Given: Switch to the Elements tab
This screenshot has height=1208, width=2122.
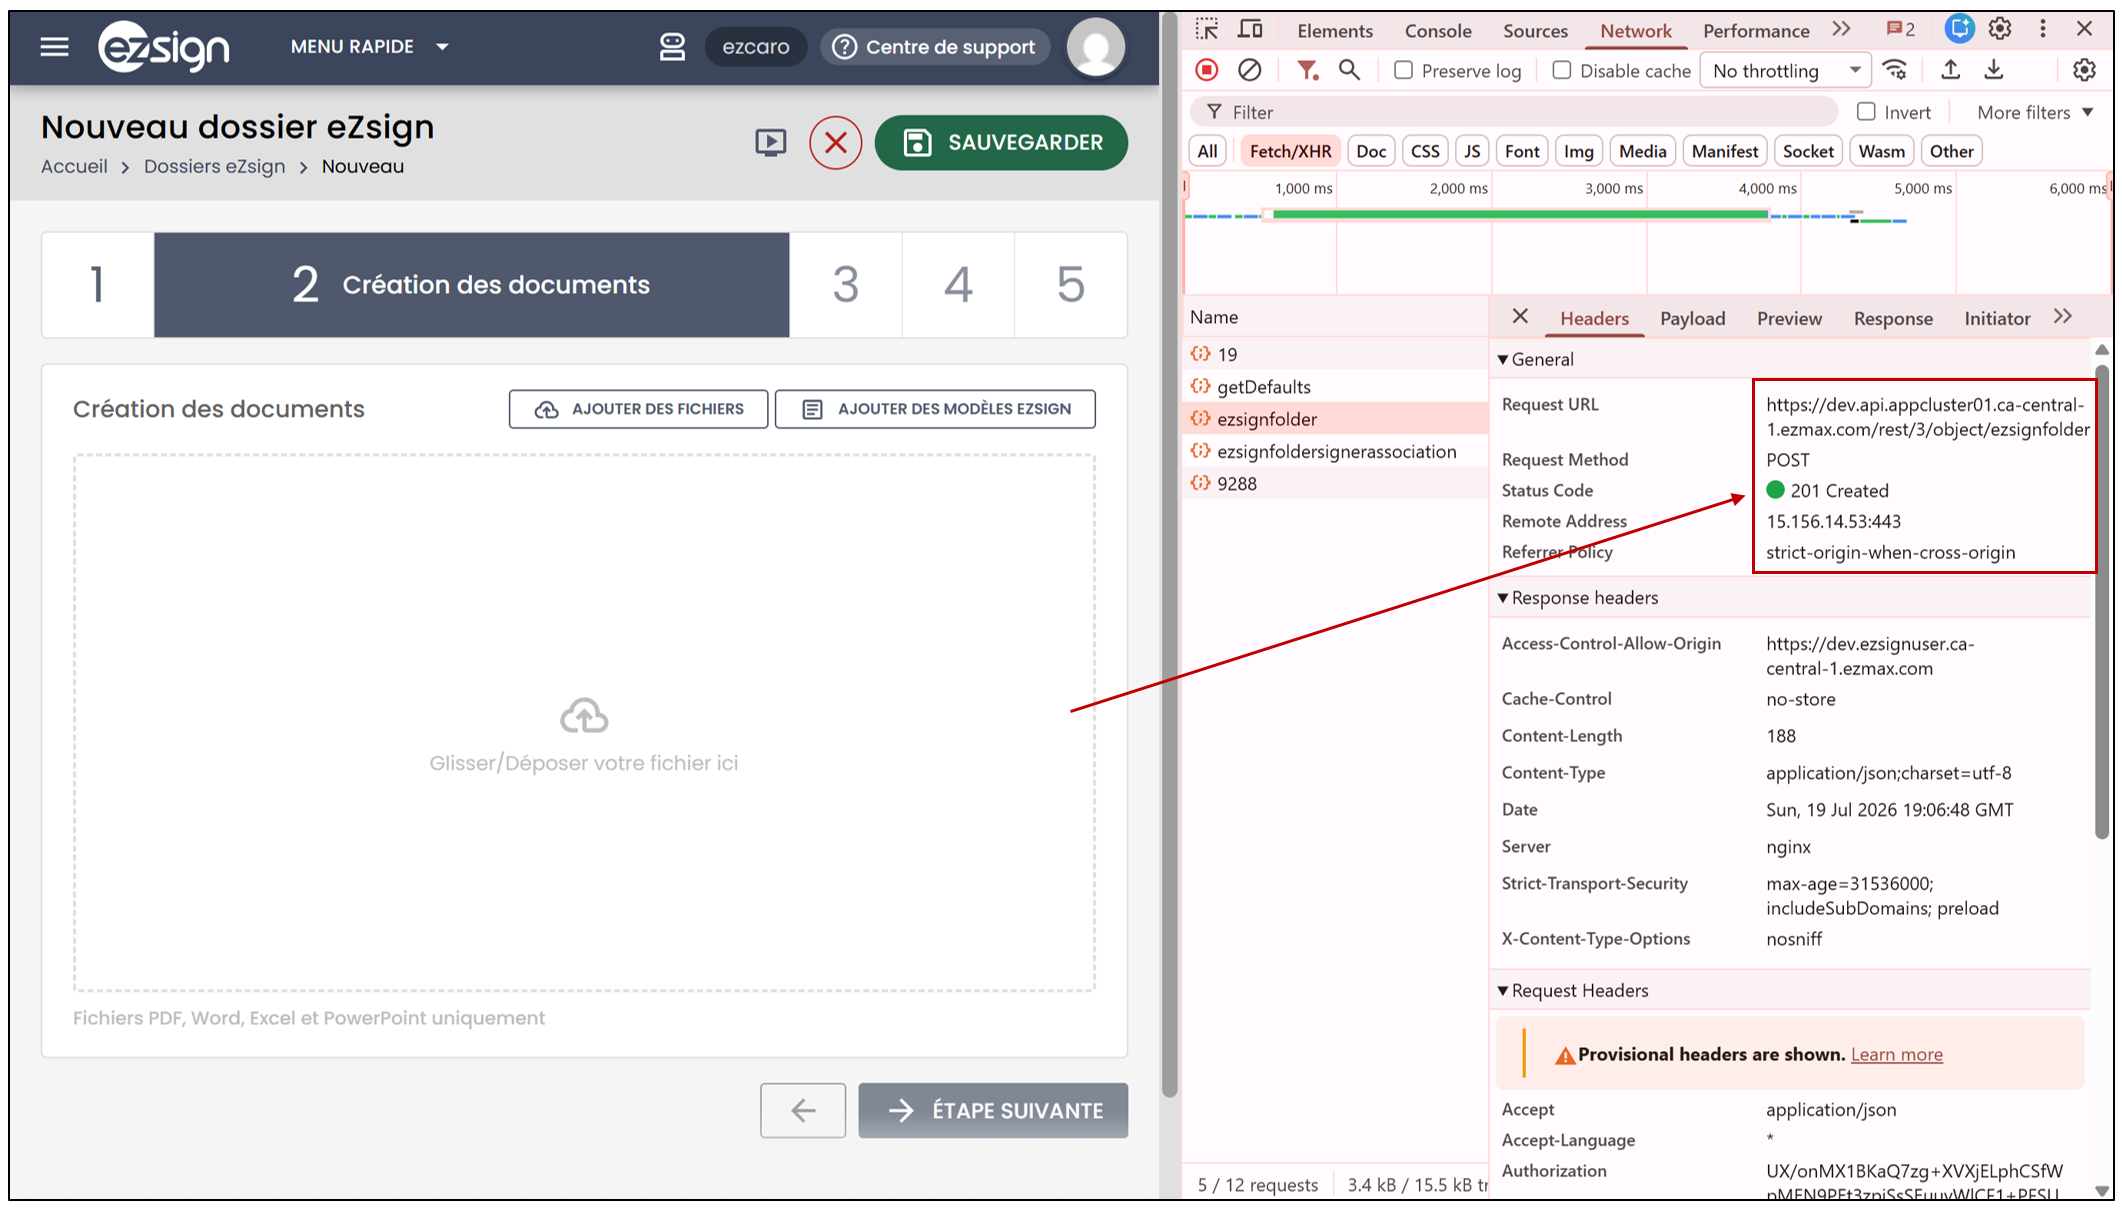Looking at the screenshot, I should point(1335,31).
